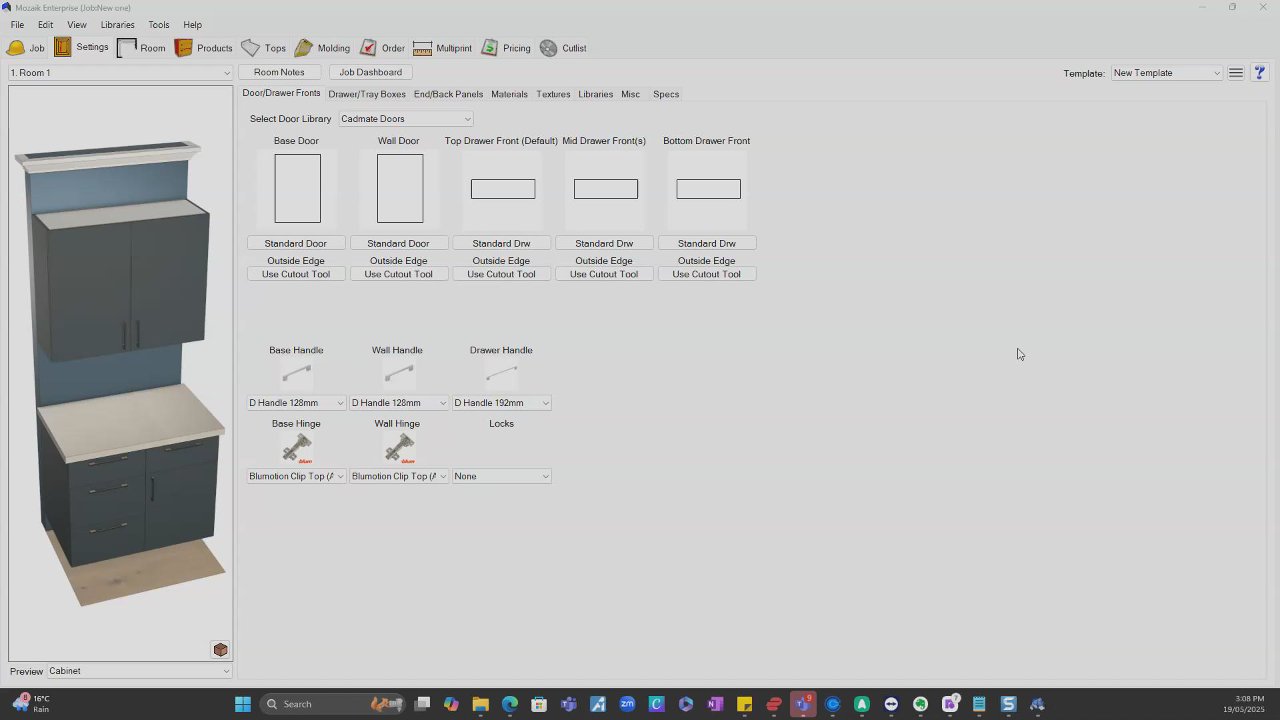Open the Base Hinge dropdown
The height and width of the screenshot is (720, 1280).
(296, 476)
